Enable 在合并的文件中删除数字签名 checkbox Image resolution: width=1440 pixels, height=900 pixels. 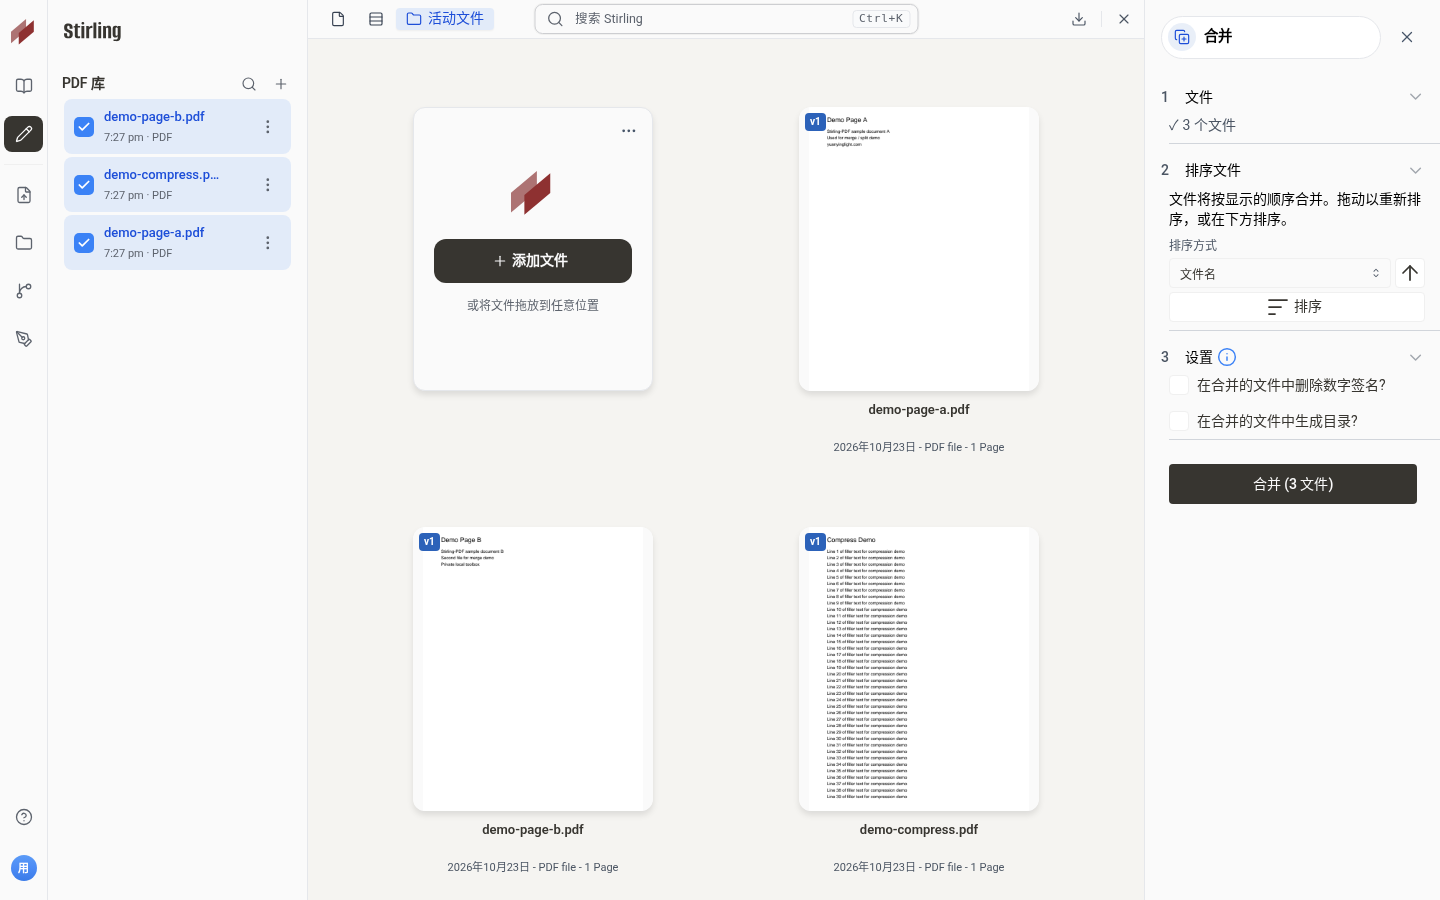pos(1179,385)
